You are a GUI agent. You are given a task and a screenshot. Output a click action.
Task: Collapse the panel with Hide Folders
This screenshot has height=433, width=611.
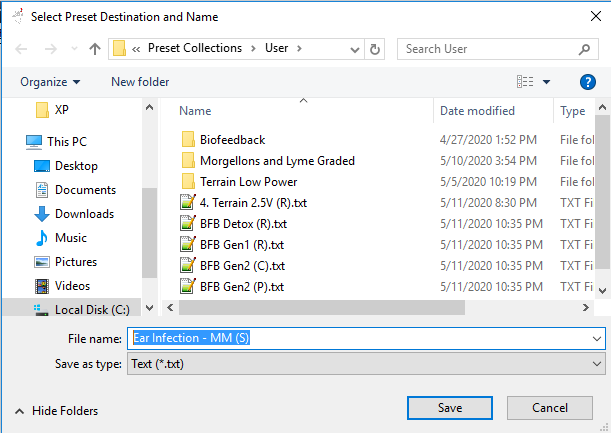(56, 410)
